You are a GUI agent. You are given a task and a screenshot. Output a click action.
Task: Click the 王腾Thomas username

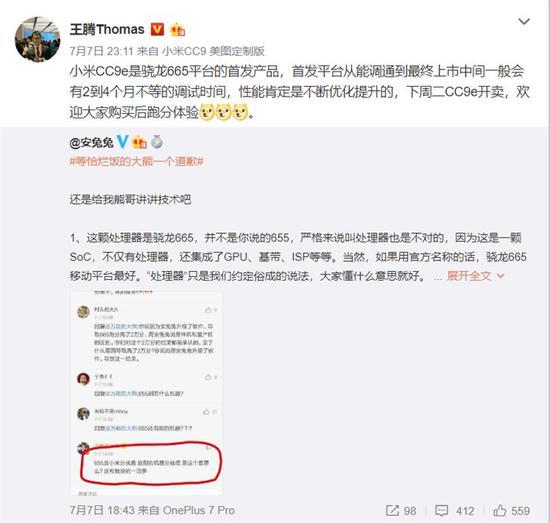[107, 29]
